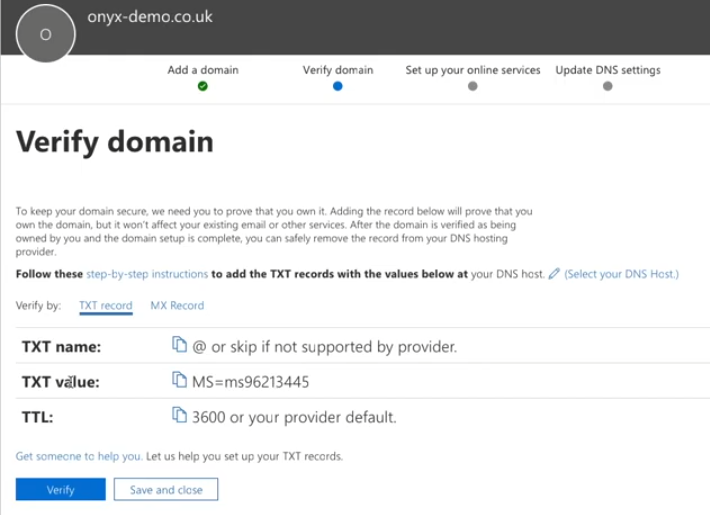
Task: Copy the TTL value icon
Action: pos(179,415)
